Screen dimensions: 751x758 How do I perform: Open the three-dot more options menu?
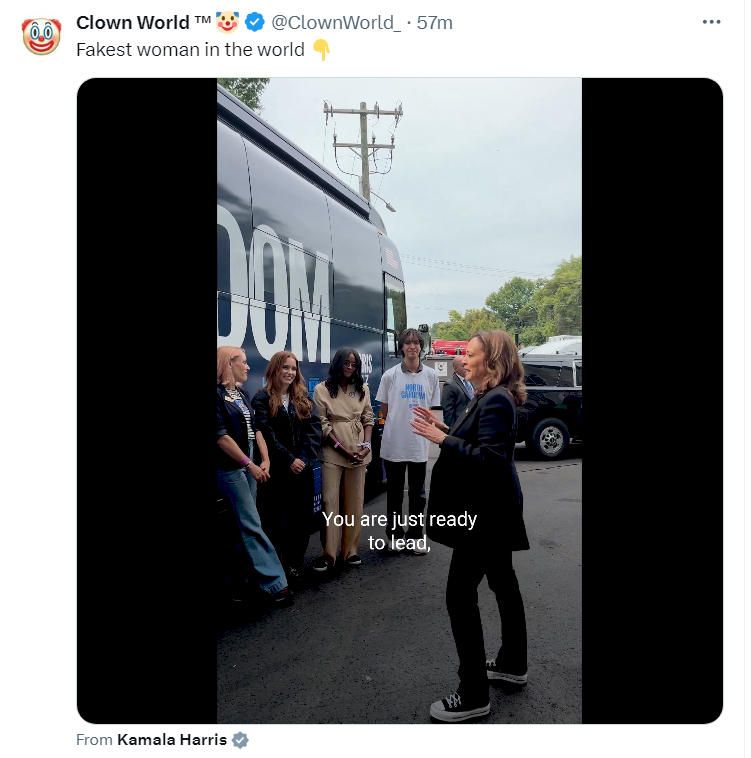(711, 22)
